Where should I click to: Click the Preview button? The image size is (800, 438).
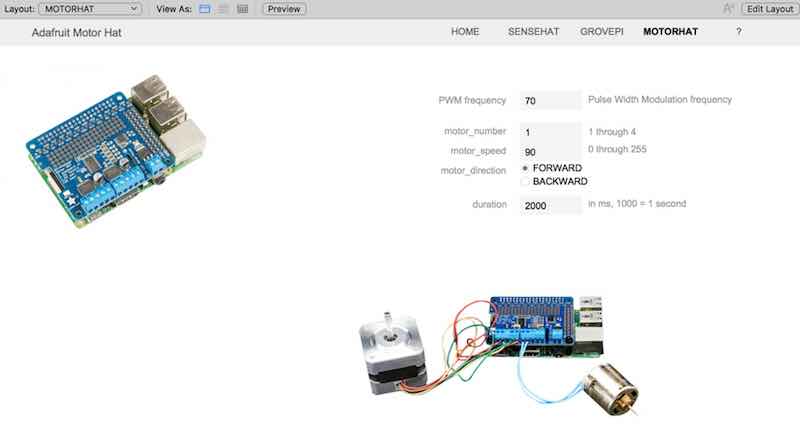(284, 9)
